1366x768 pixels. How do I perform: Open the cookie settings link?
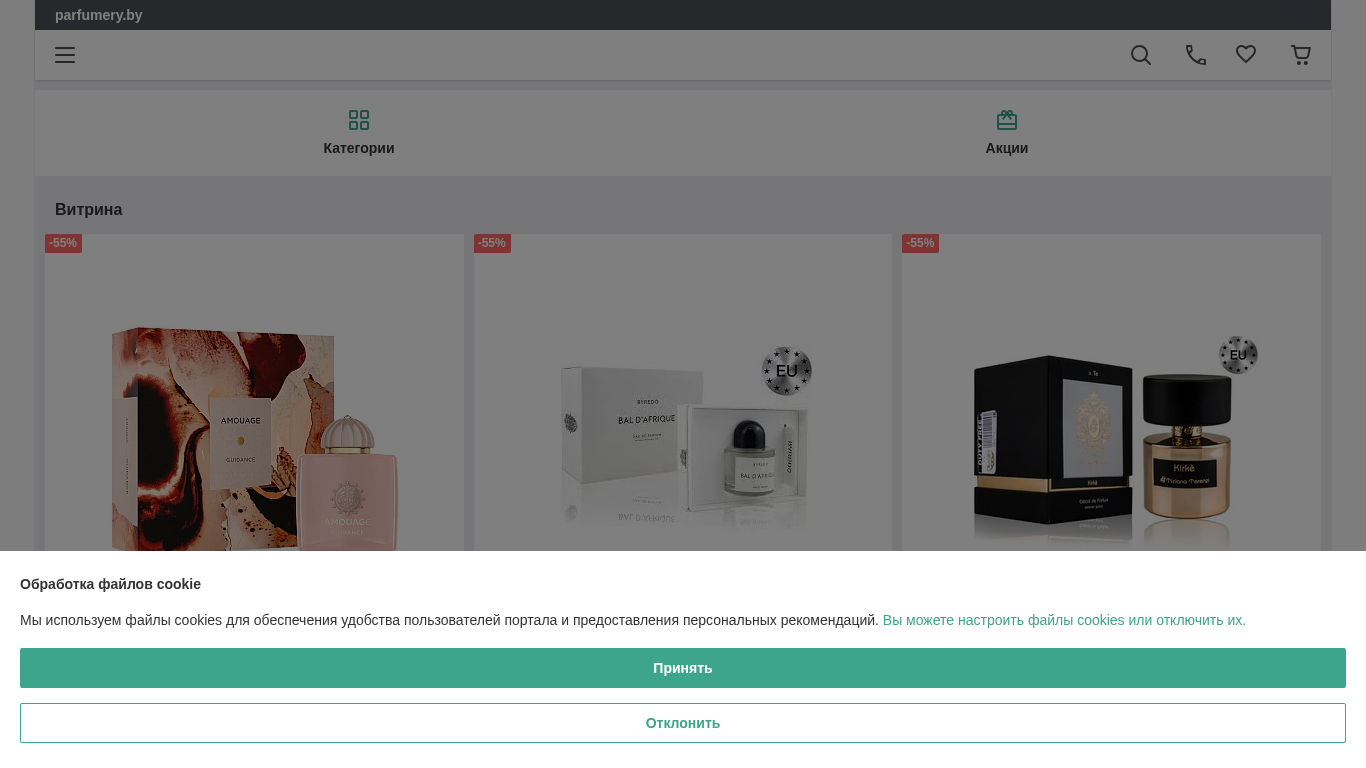(1064, 620)
